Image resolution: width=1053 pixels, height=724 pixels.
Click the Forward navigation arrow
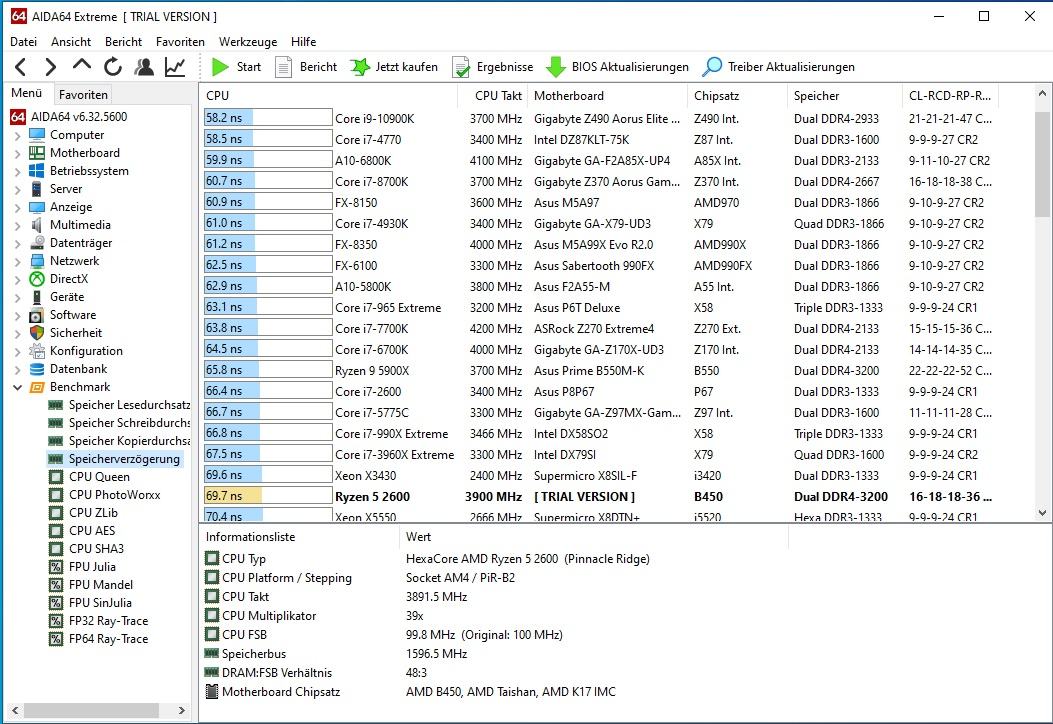point(50,67)
